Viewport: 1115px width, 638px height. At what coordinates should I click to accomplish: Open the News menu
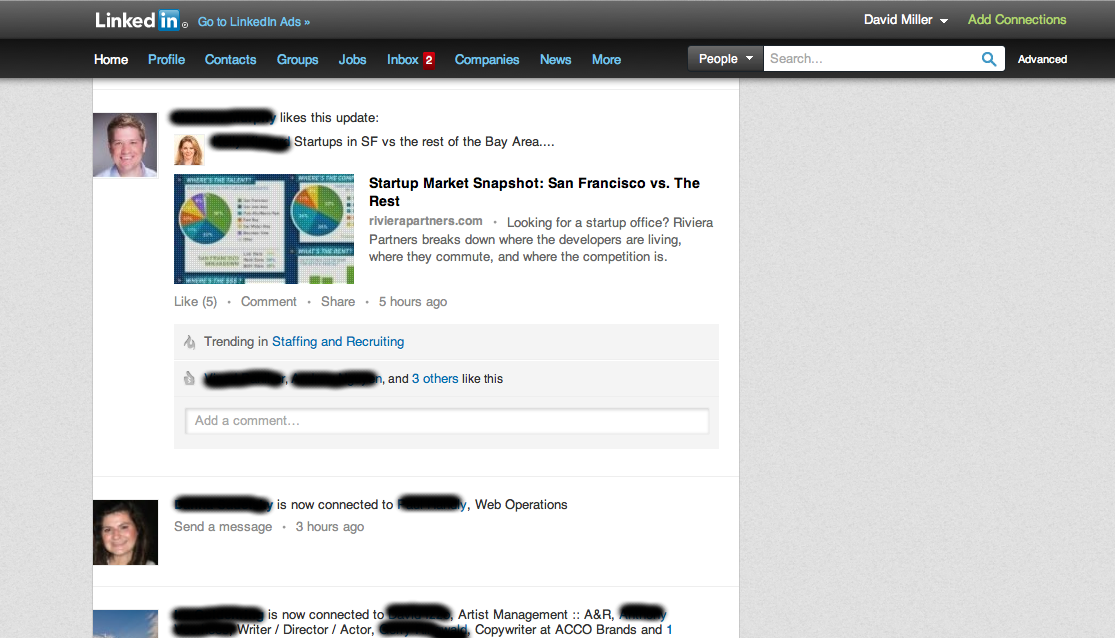tap(555, 60)
